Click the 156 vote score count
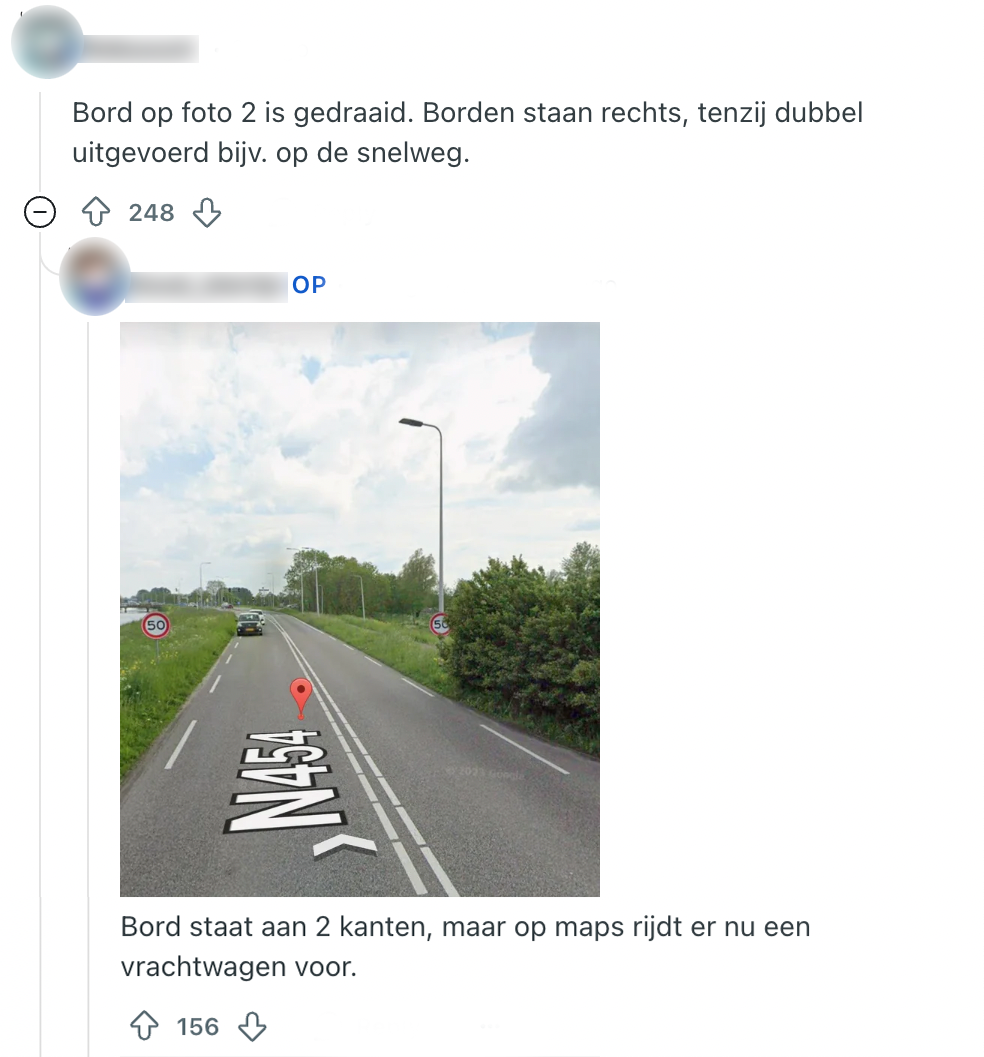The width and height of the screenshot is (984, 1057). (x=198, y=1027)
